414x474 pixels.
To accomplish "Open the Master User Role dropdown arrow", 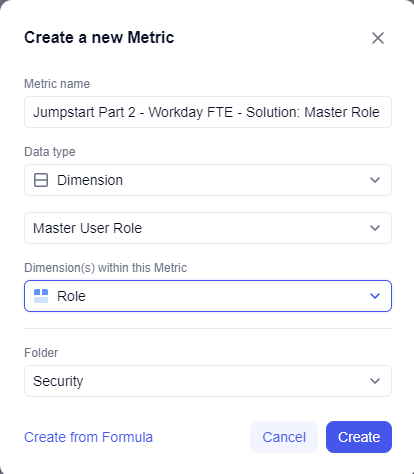I will 375,228.
